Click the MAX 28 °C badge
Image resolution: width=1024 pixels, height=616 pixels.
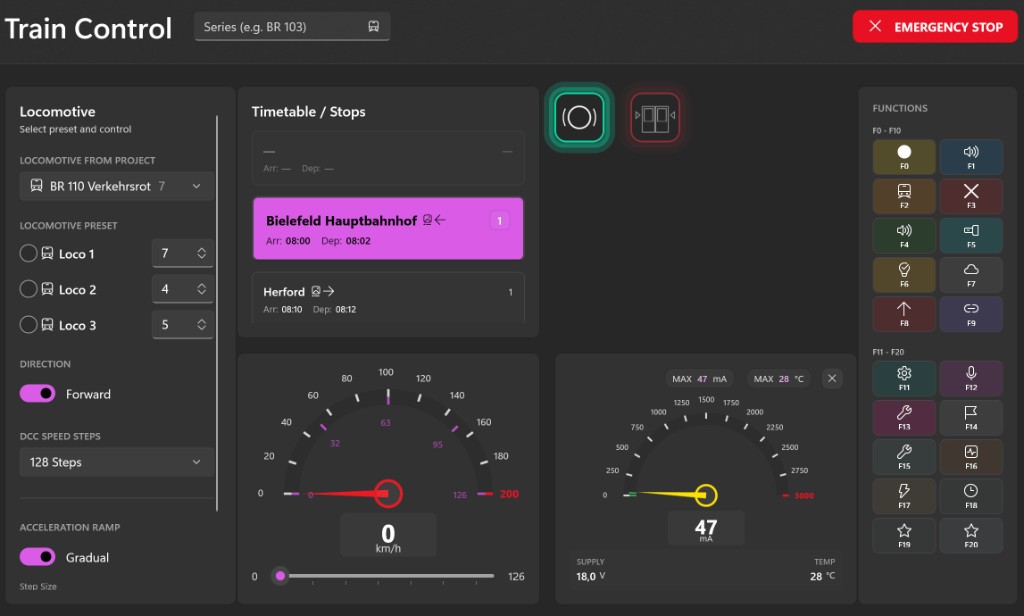tap(778, 379)
